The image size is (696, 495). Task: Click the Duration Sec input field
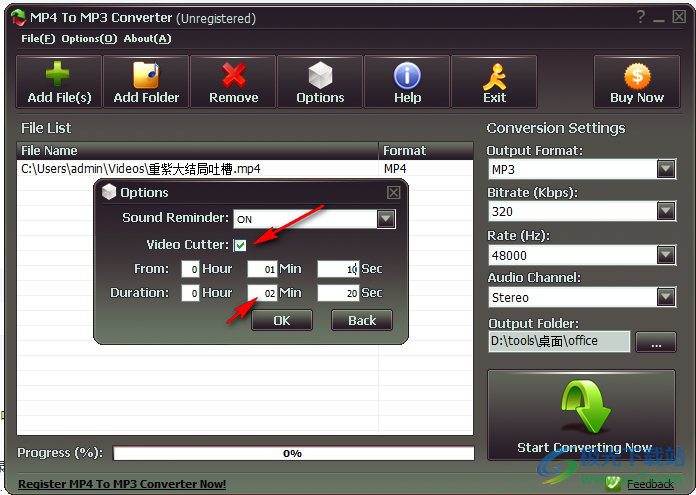338,293
